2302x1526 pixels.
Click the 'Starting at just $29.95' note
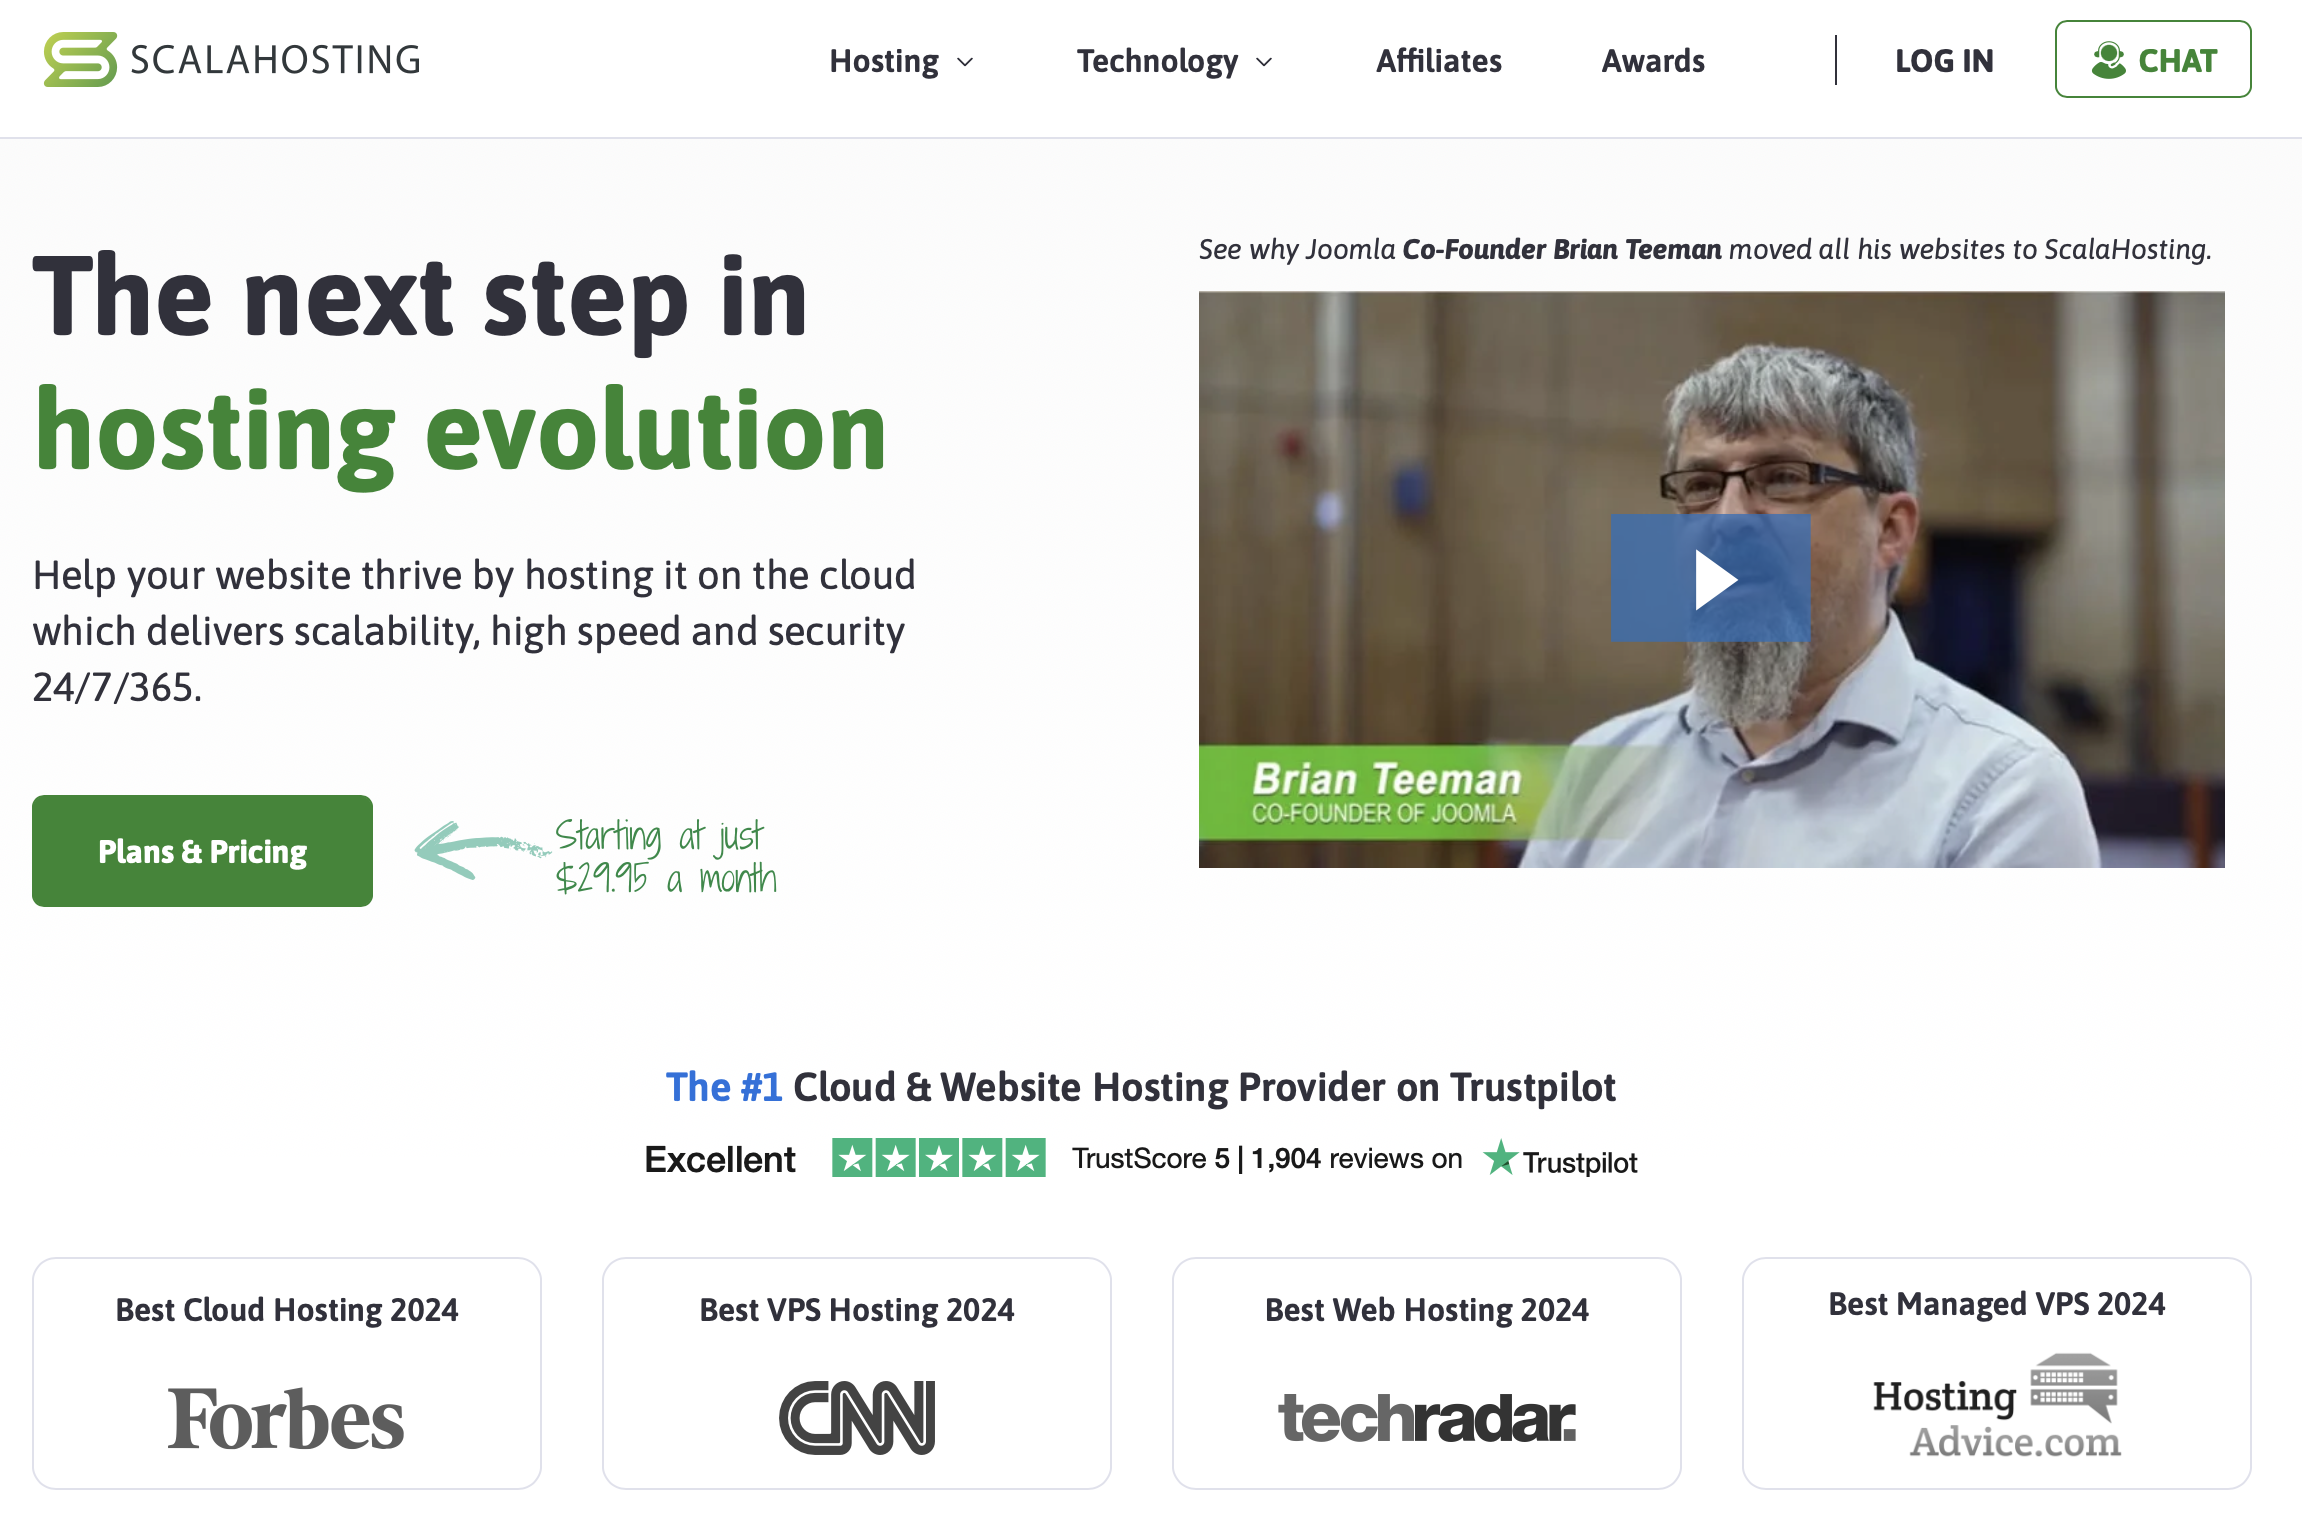[x=665, y=856]
